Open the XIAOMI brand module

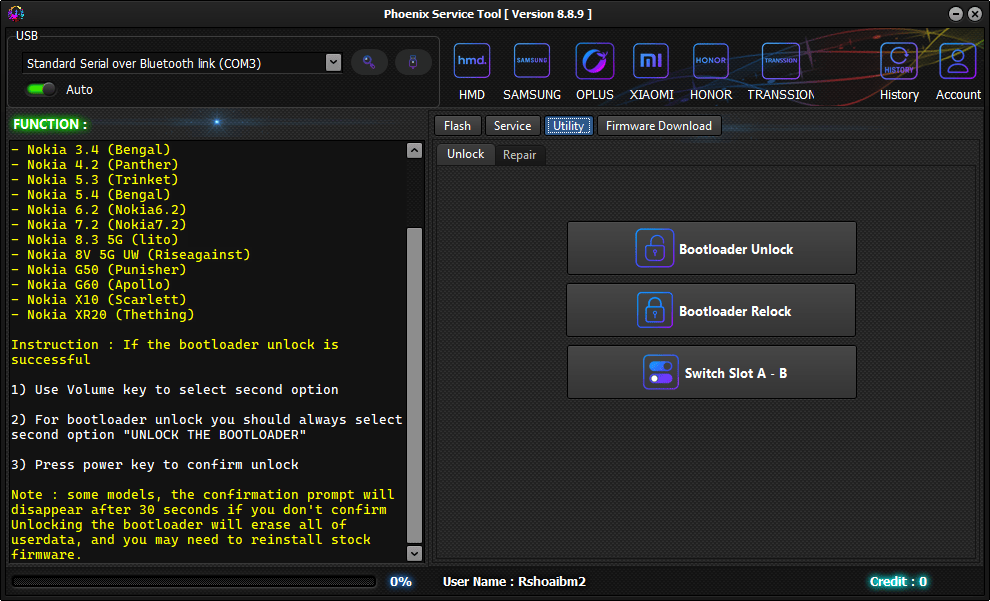click(x=651, y=61)
